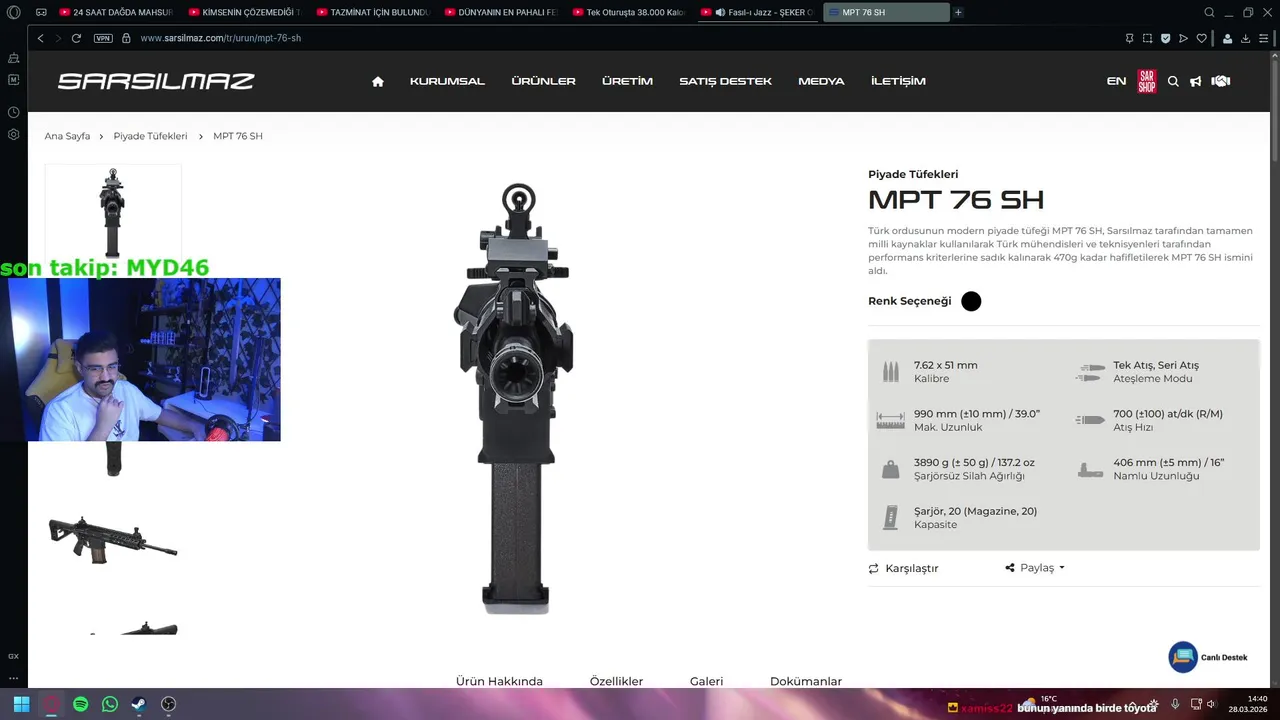Go back in browser history
Image resolution: width=1280 pixels, height=720 pixels.
40,38
